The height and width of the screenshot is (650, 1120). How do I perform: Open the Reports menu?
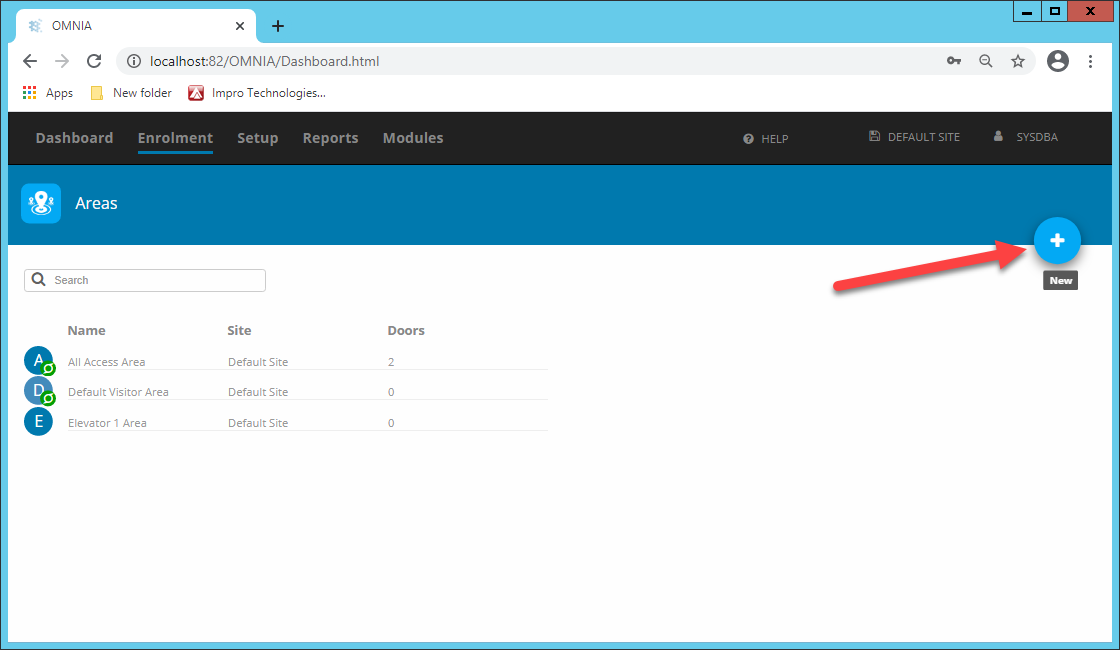[x=330, y=138]
